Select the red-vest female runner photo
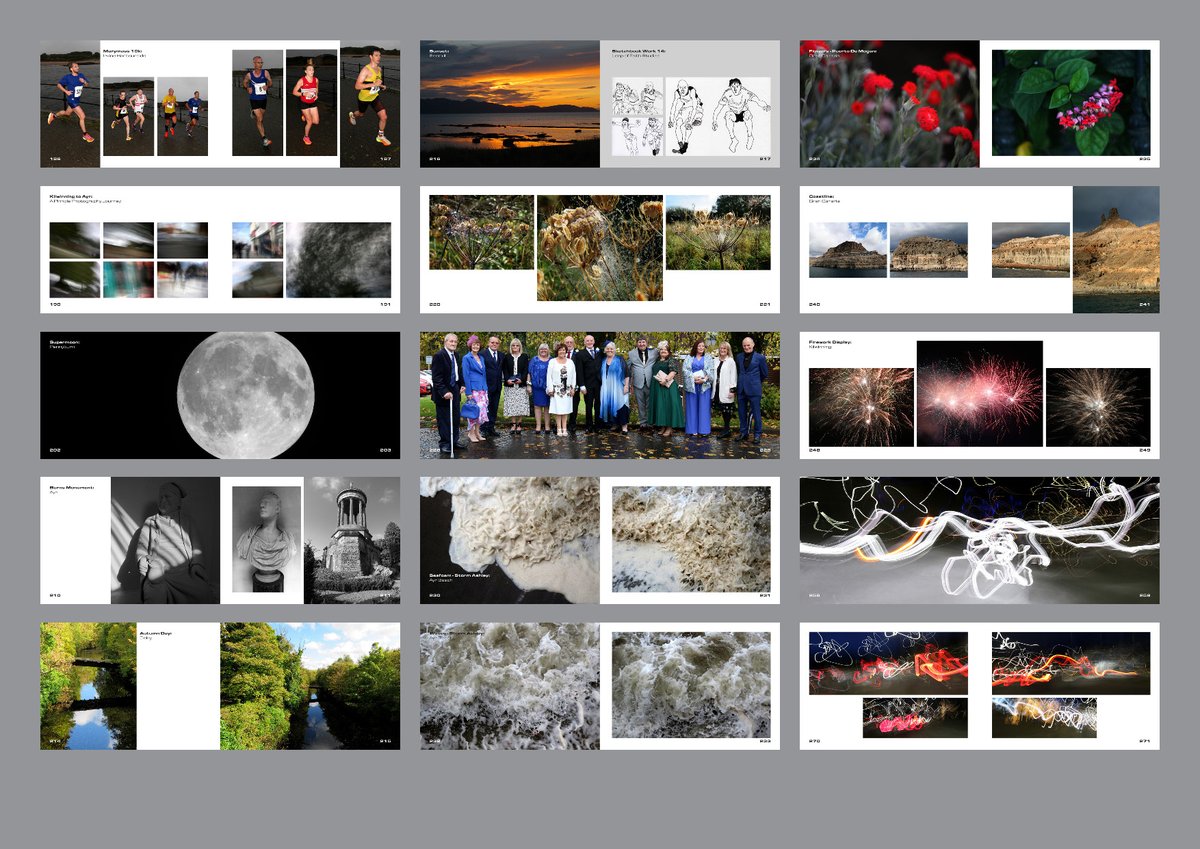Viewport: 1200px width, 849px height. [x=311, y=103]
